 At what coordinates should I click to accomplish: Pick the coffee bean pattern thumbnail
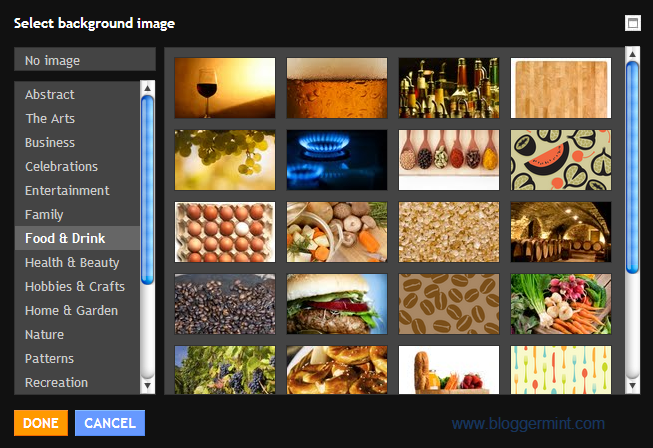pos(449,304)
